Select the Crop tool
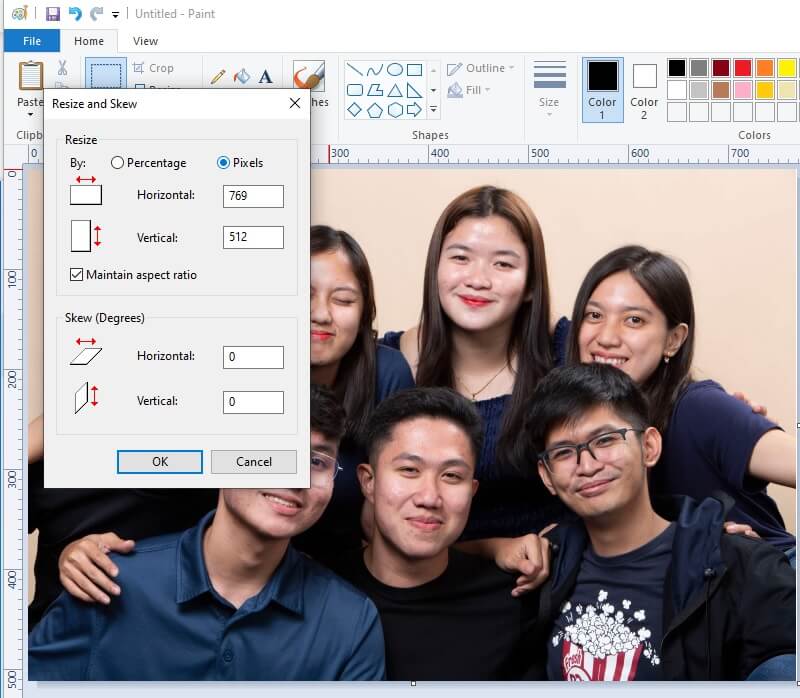The width and height of the screenshot is (800, 698). 156,67
